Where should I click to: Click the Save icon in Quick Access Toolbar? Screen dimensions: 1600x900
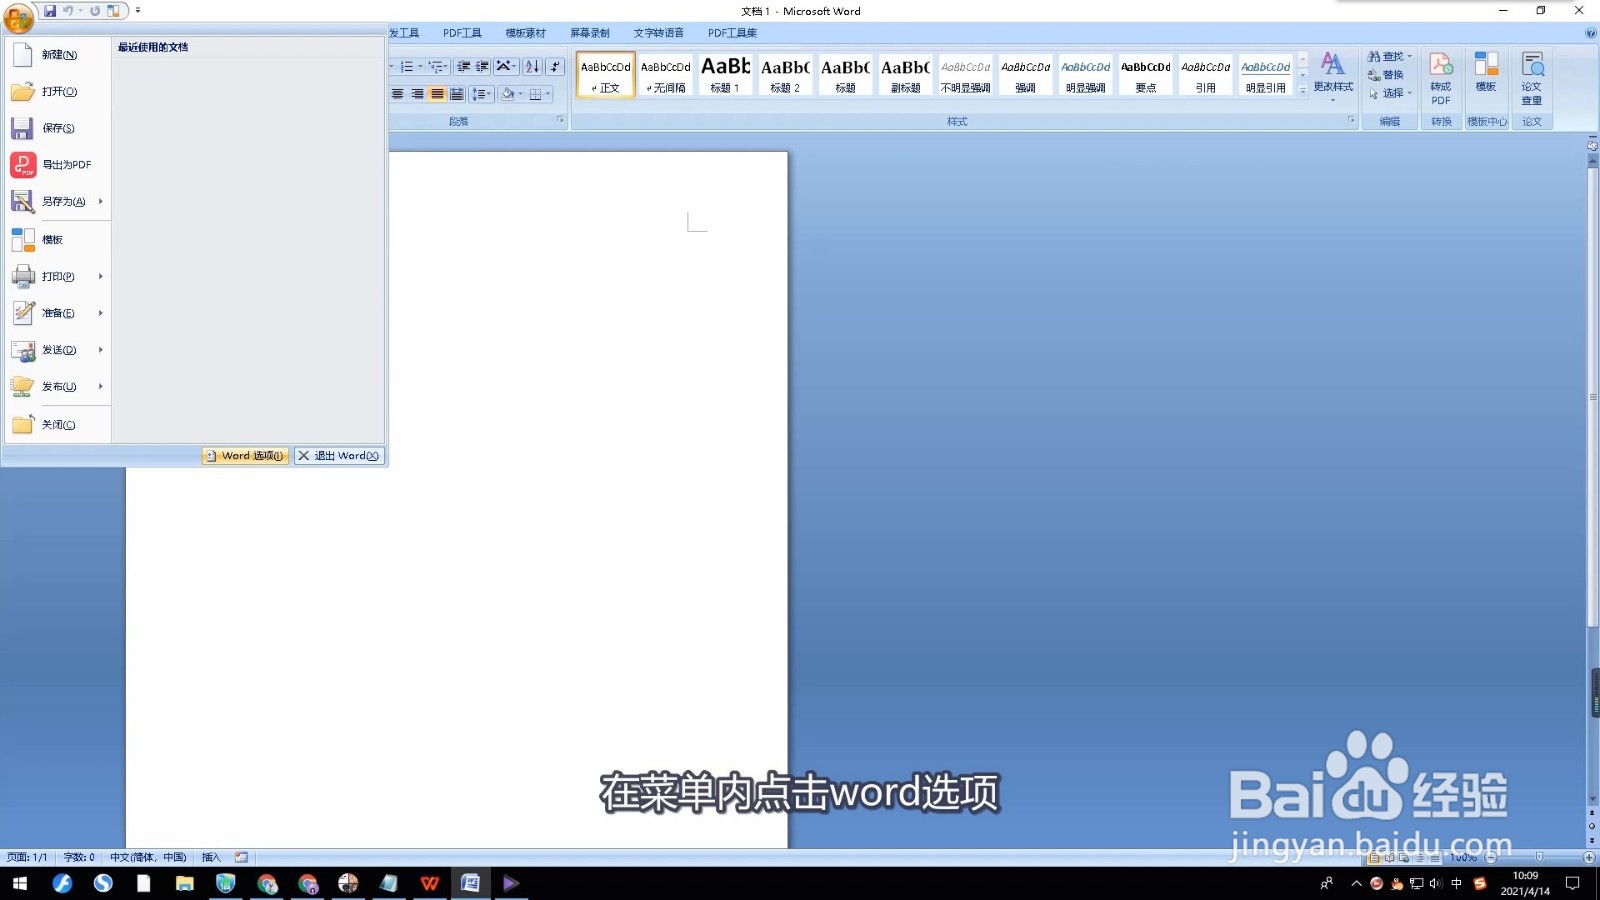pyautogui.click(x=49, y=10)
